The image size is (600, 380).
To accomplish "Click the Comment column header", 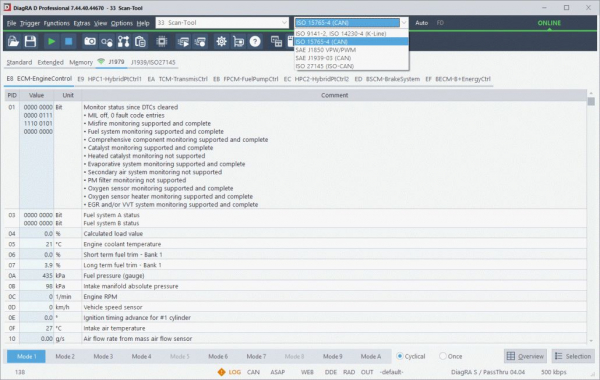I will (x=334, y=95).
